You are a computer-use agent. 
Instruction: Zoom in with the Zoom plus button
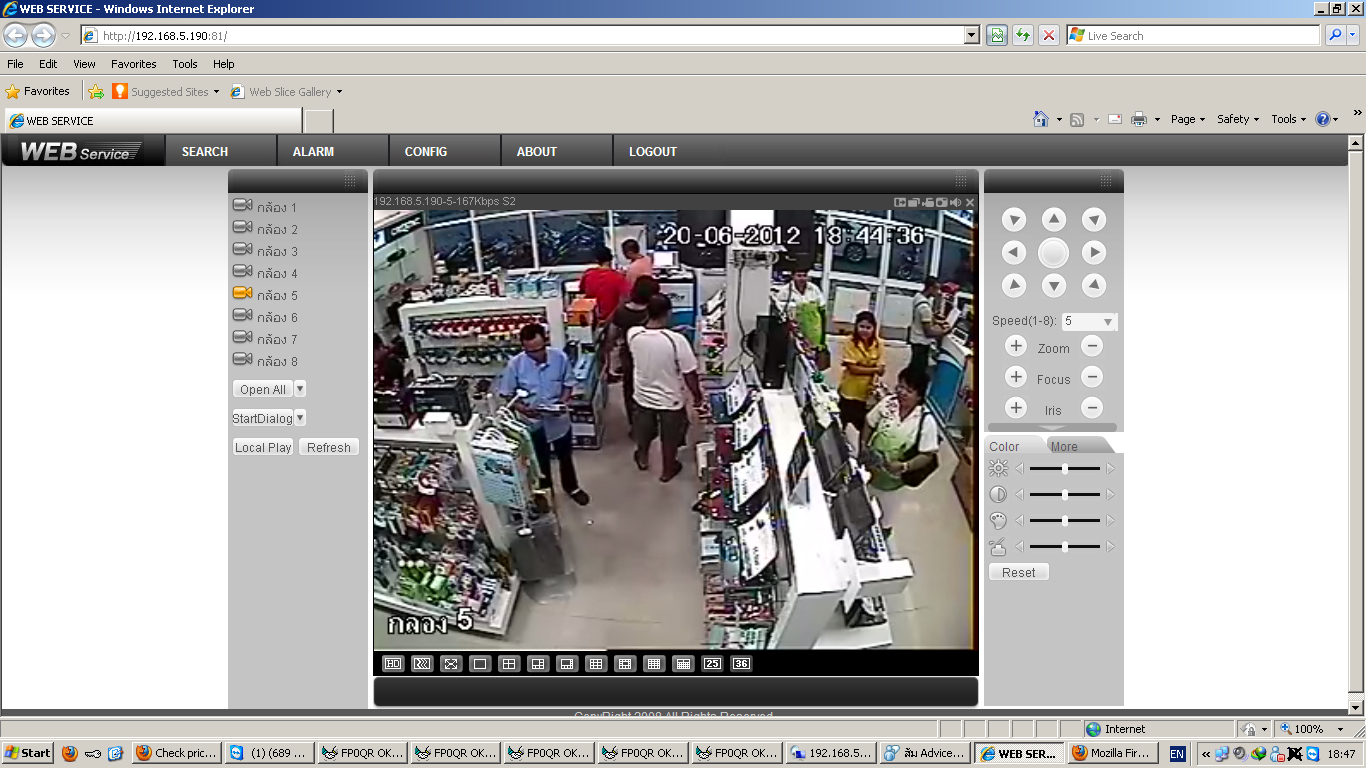1016,347
